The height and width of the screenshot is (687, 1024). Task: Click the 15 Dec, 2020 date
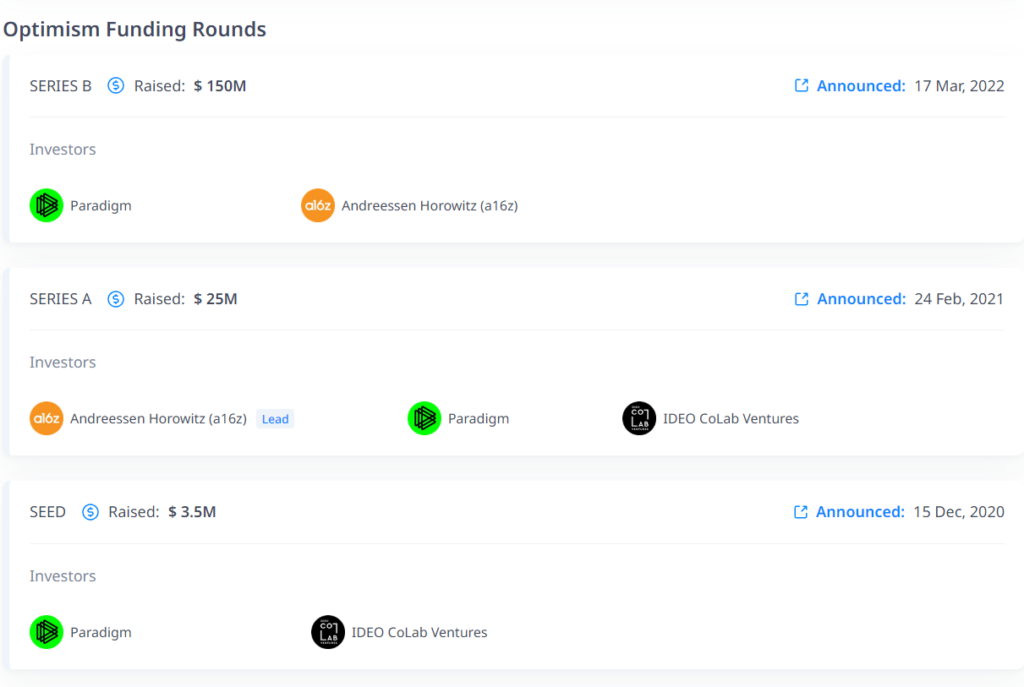point(958,511)
